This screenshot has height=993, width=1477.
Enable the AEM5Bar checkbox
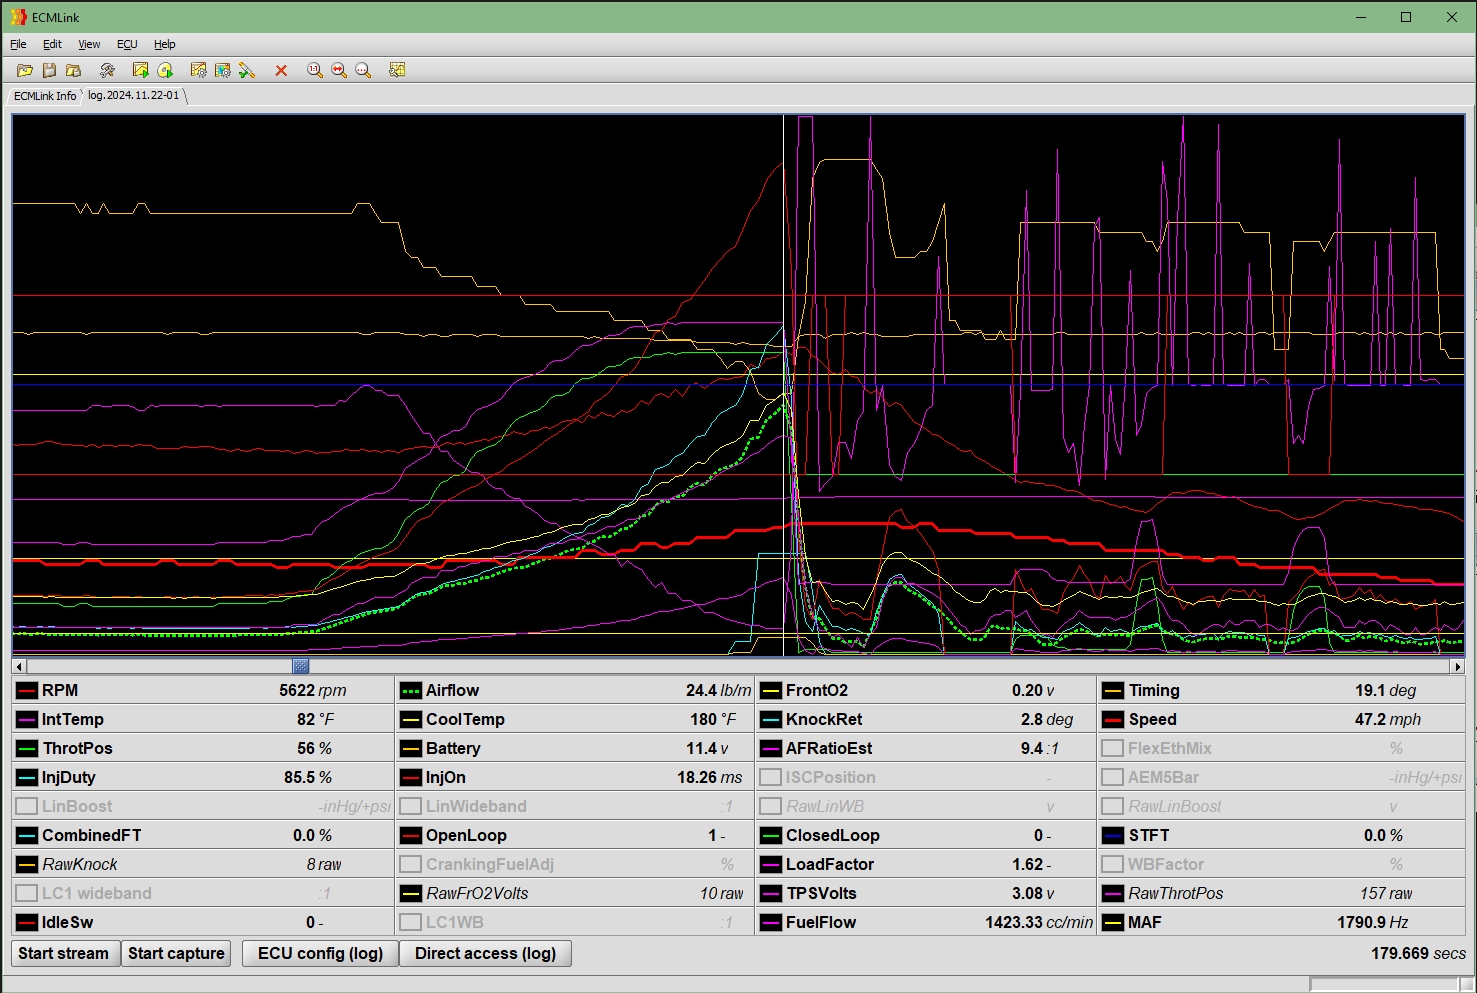tap(1113, 777)
